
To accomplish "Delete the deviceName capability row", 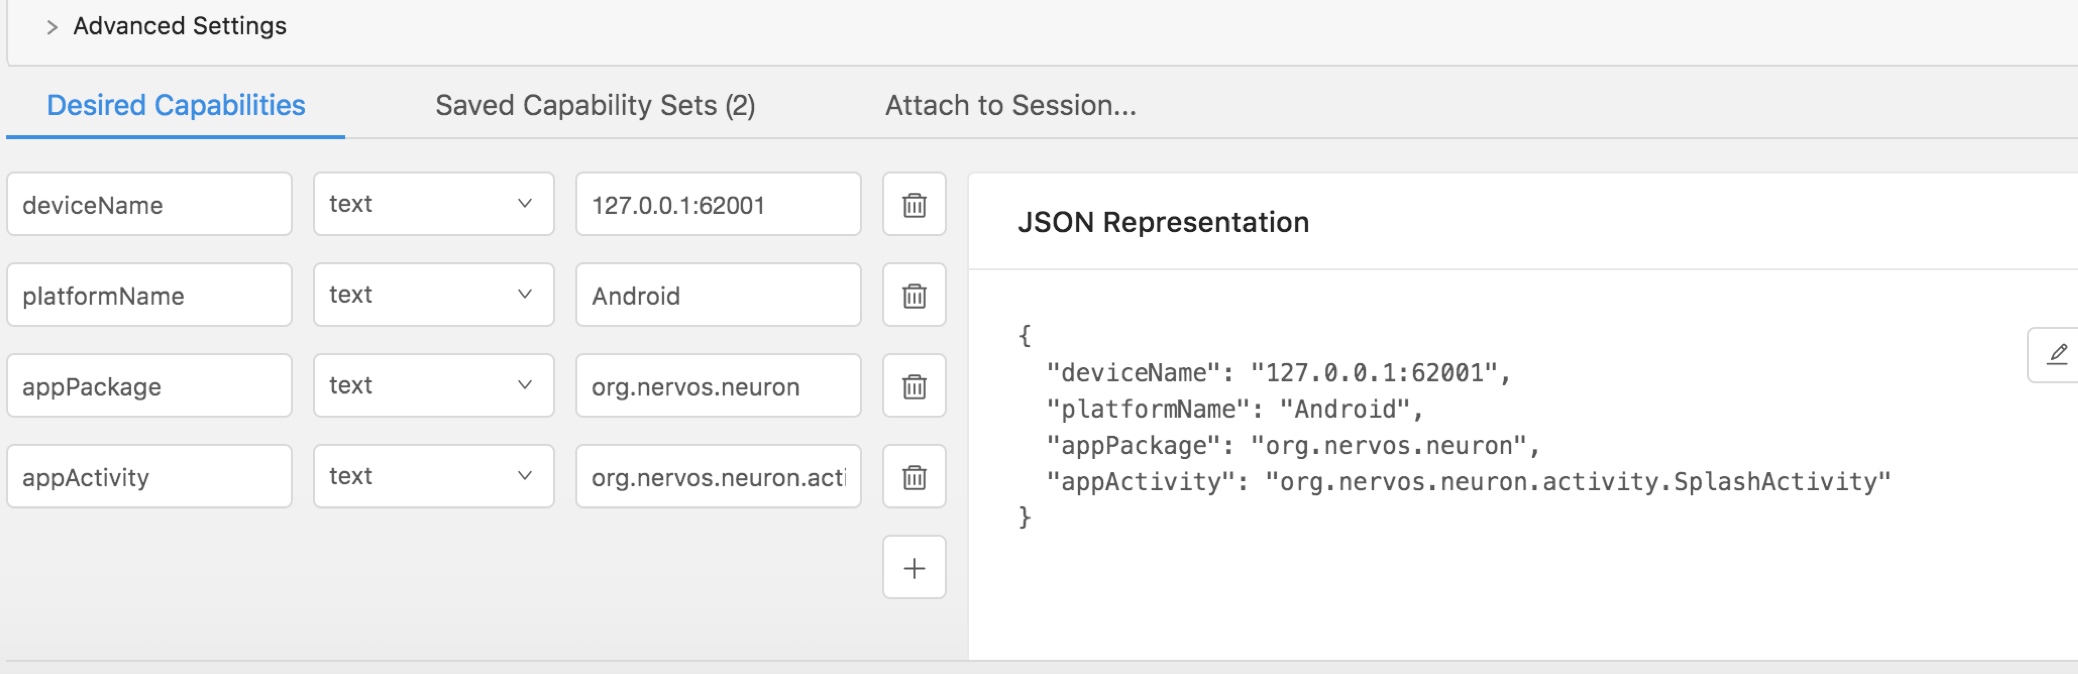I will 914,205.
